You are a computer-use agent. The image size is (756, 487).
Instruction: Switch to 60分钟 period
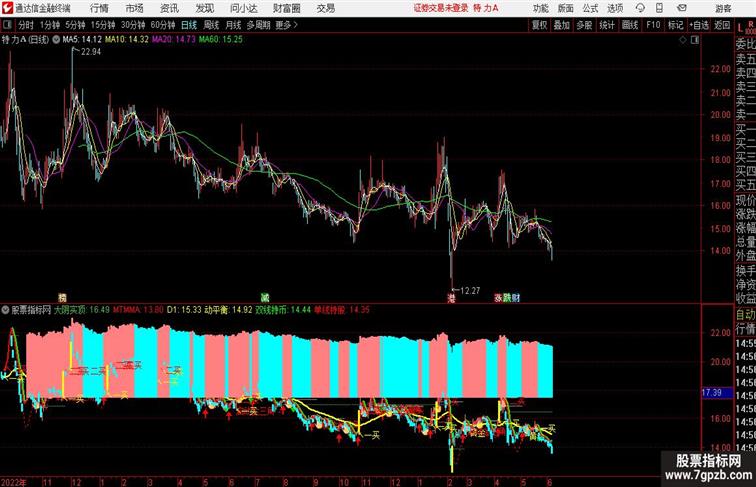(x=163, y=25)
